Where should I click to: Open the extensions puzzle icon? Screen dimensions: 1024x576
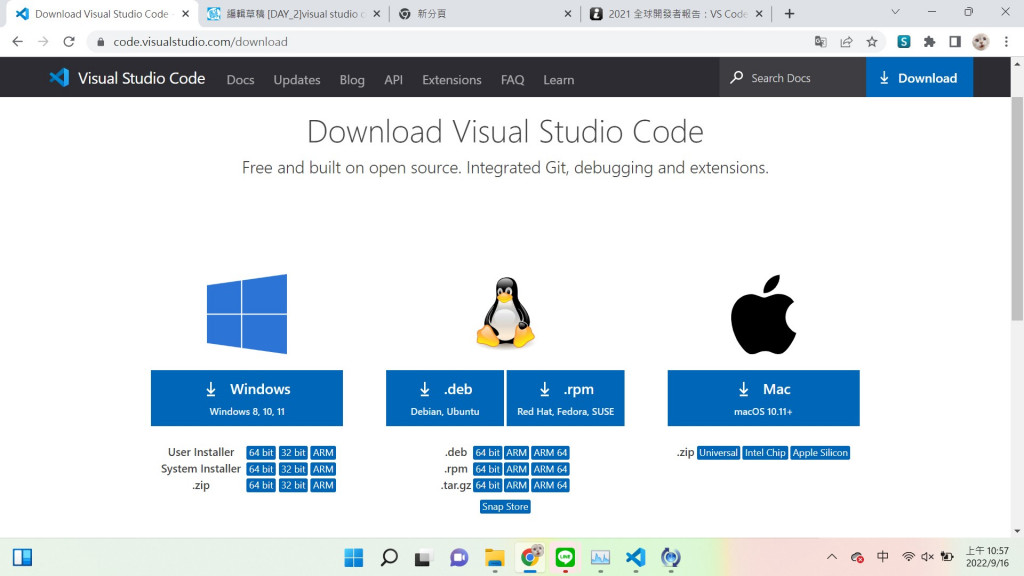click(929, 42)
